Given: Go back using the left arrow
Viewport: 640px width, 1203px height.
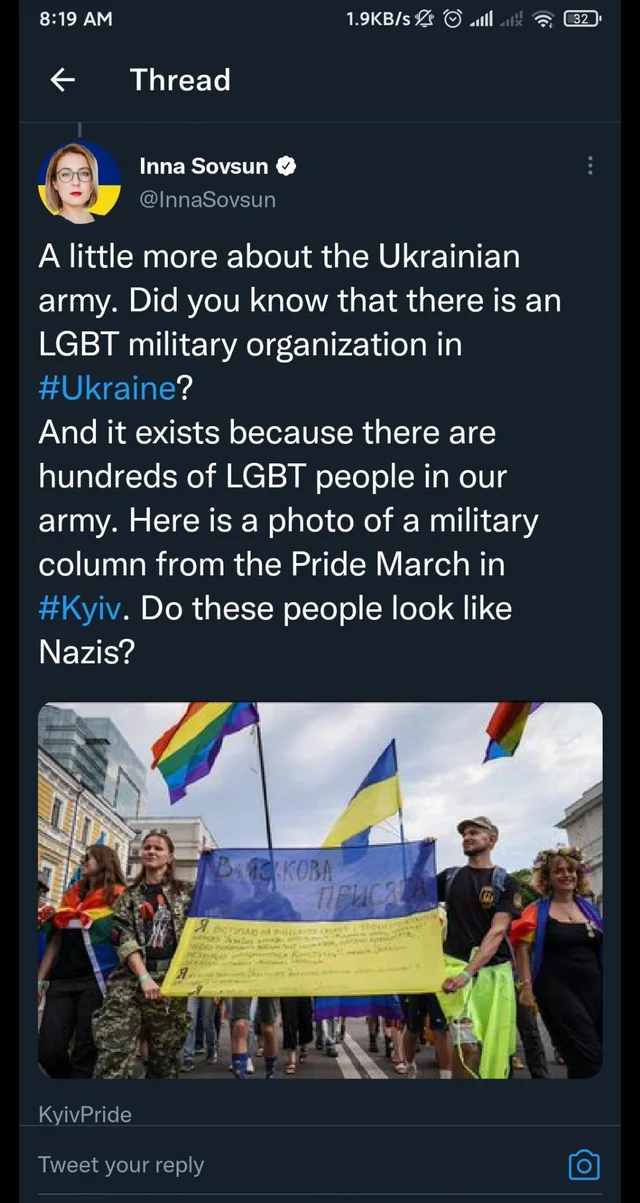Looking at the screenshot, I should pyautogui.click(x=63, y=80).
